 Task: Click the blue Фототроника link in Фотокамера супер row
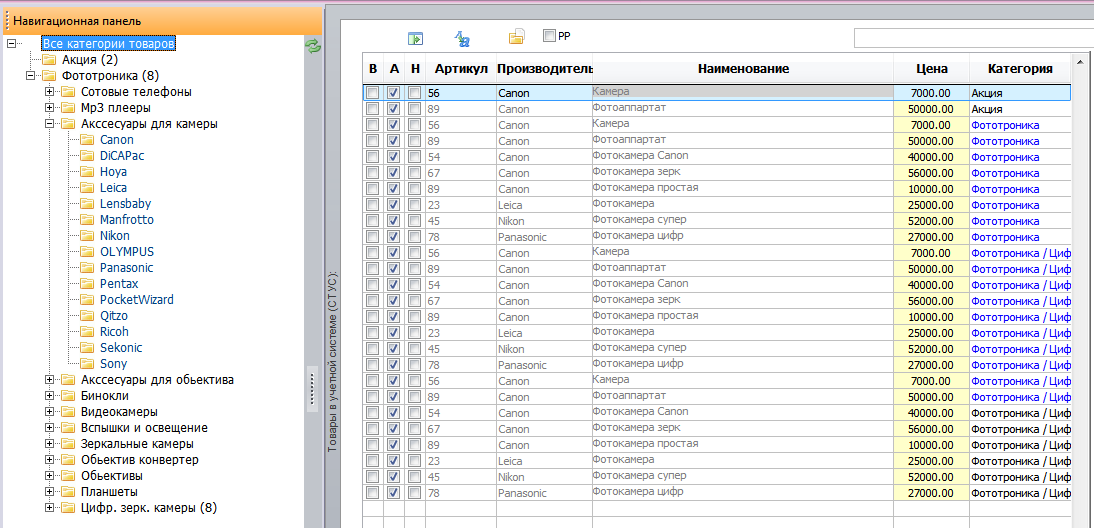[1005, 221]
